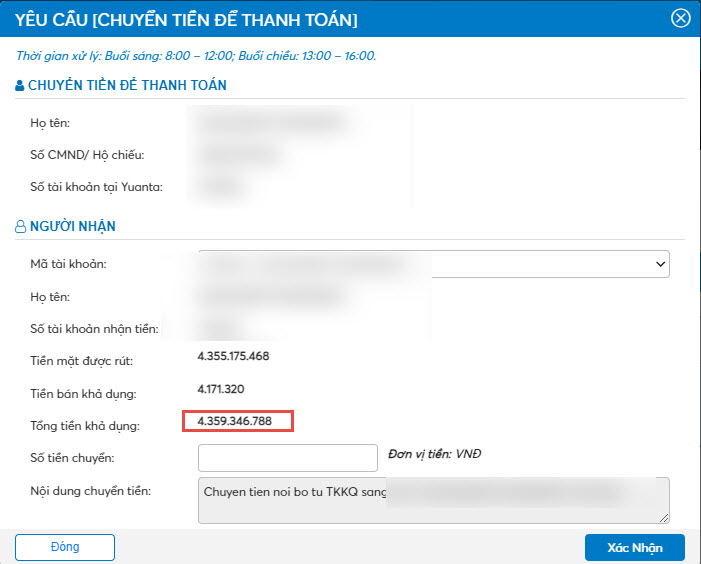
Task: Click the Tiền bán khả dụng label
Action: [84, 394]
